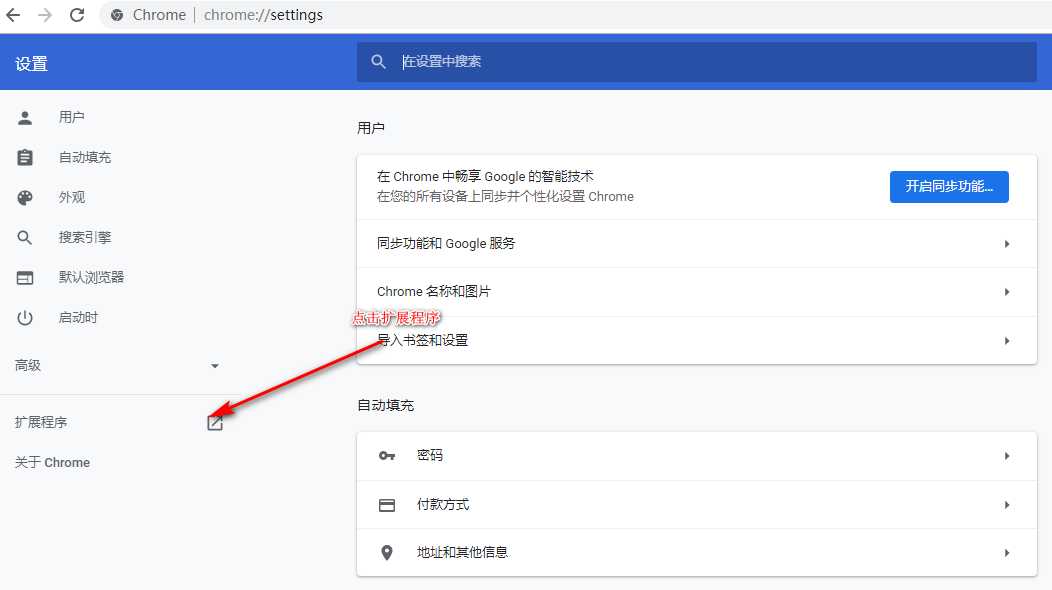Click the external-link icon beside 扩展程序
Image resolution: width=1052 pixels, height=590 pixels.
tap(215, 423)
